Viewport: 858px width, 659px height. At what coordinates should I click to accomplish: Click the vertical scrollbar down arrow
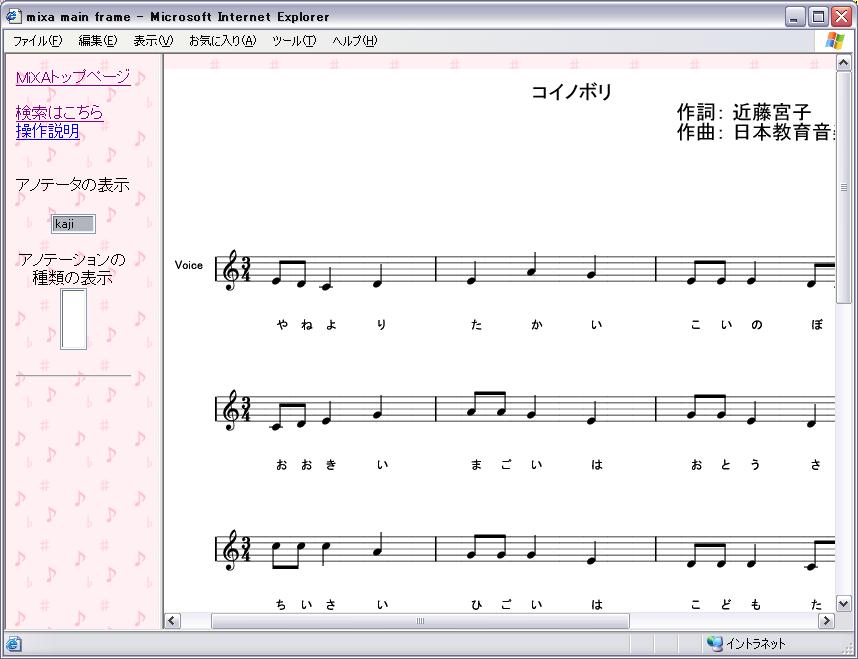[x=843, y=604]
